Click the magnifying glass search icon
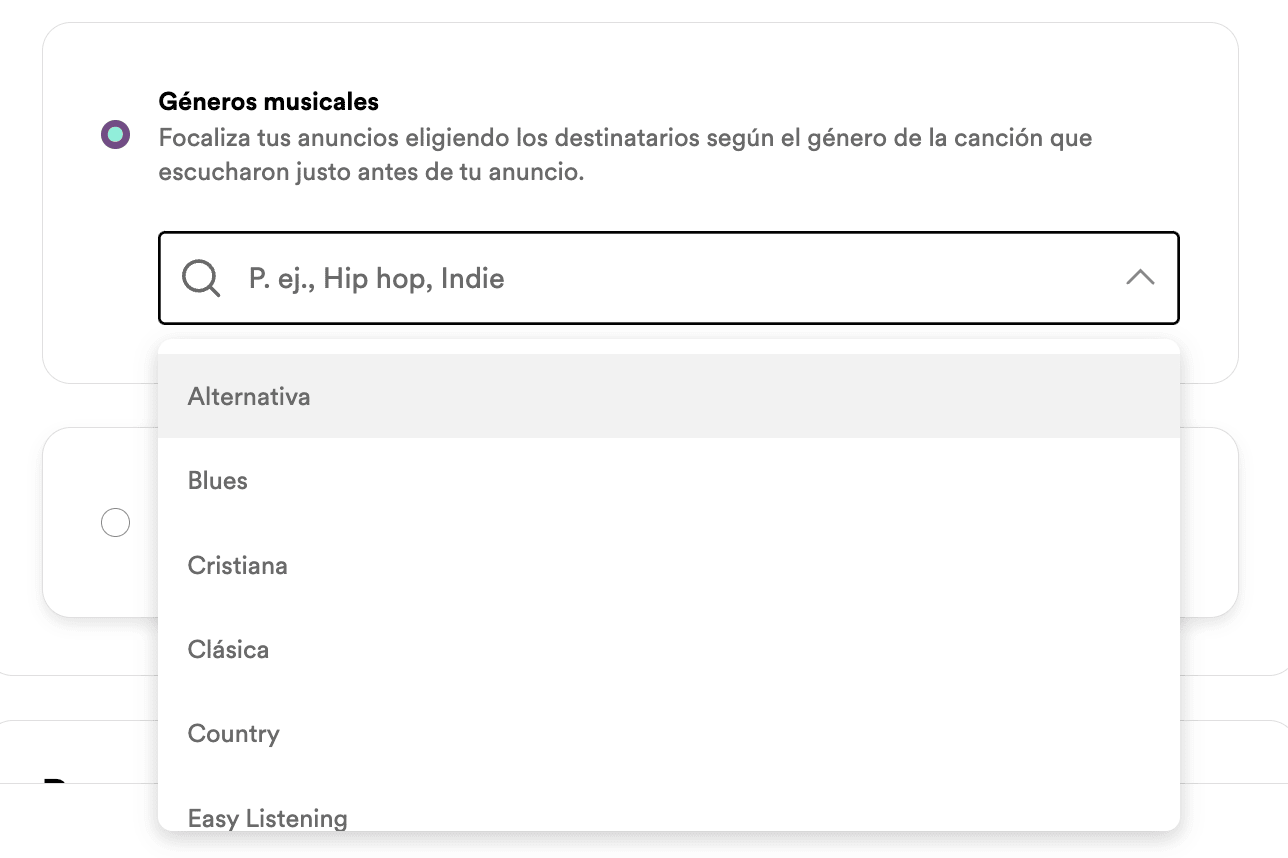1288x858 pixels. point(199,278)
